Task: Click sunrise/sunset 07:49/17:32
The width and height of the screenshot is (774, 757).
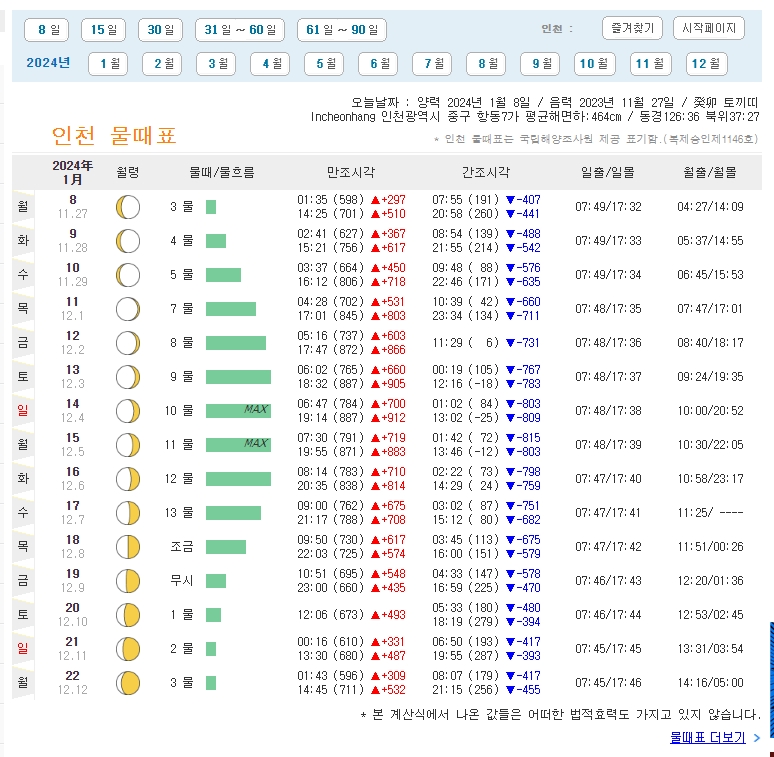Action: (608, 207)
